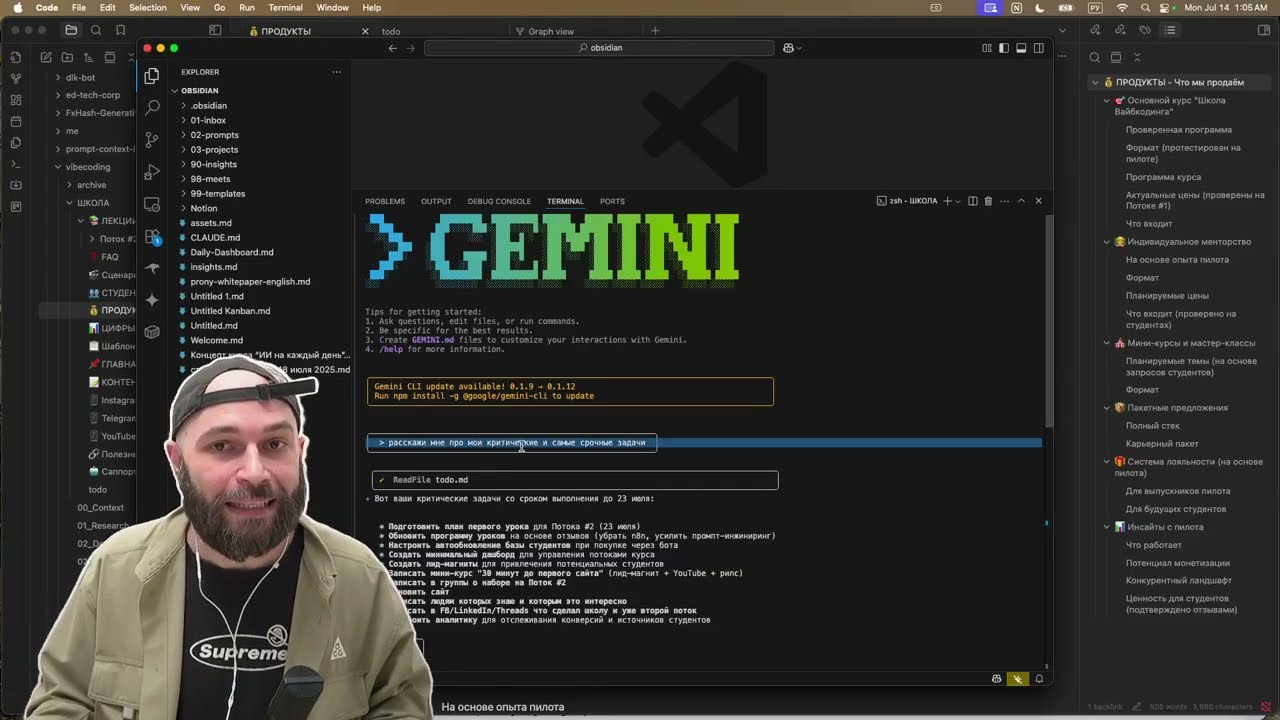Click the obsidian command center search field
The image size is (1280, 720).
click(x=600, y=48)
